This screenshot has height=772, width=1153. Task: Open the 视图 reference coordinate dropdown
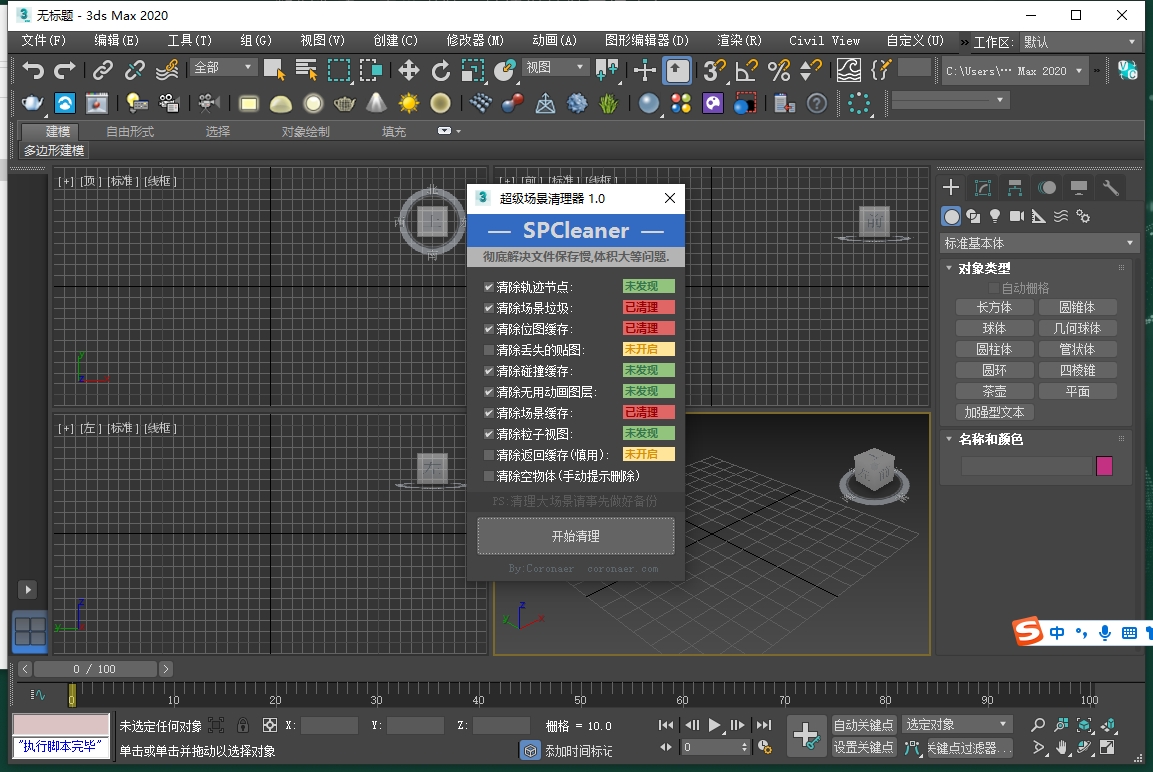(556, 68)
